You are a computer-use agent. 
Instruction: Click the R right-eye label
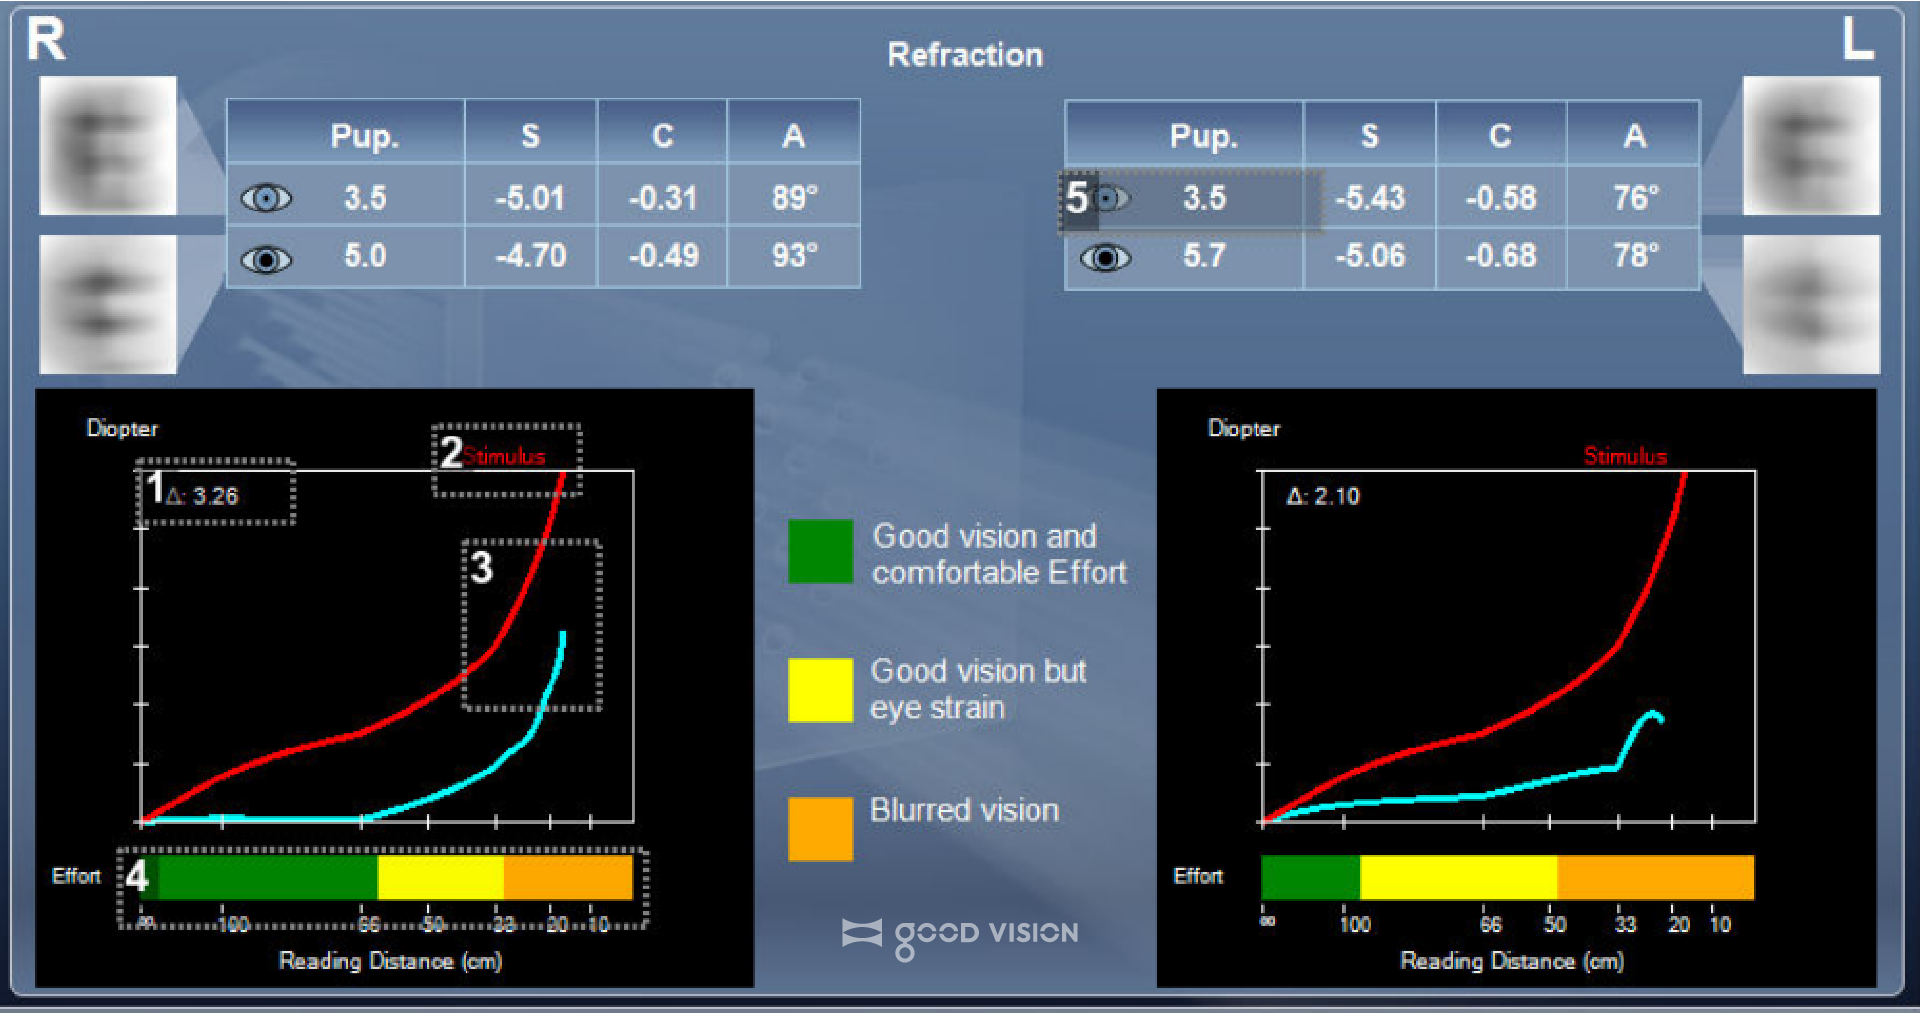tap(46, 40)
